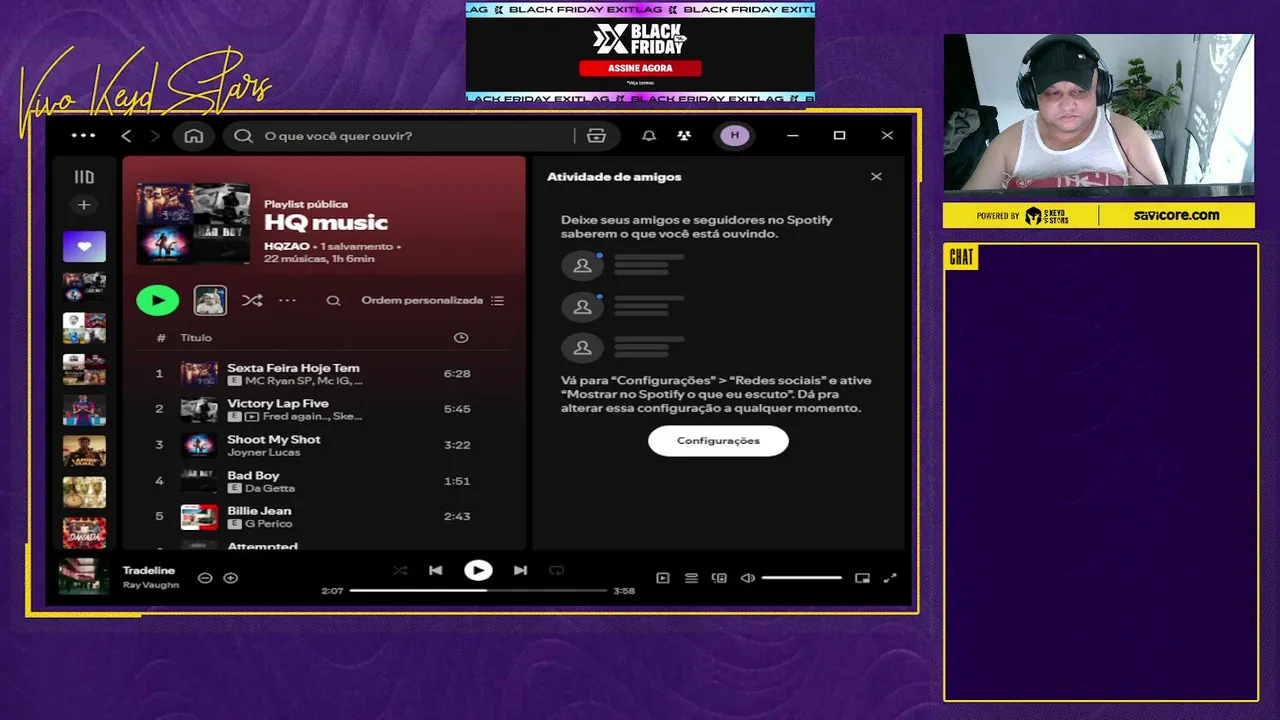The width and height of the screenshot is (1280, 720).
Task: Enter full screen with the expand arrows
Action: (x=890, y=578)
